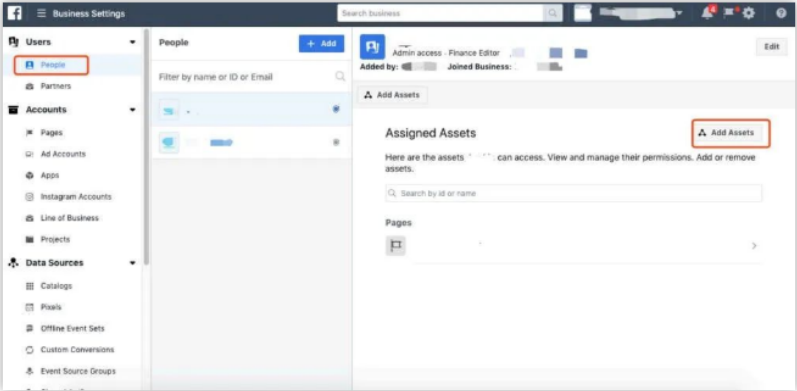Click the flag icon in top bar
The height and width of the screenshot is (391, 797).
click(x=728, y=13)
